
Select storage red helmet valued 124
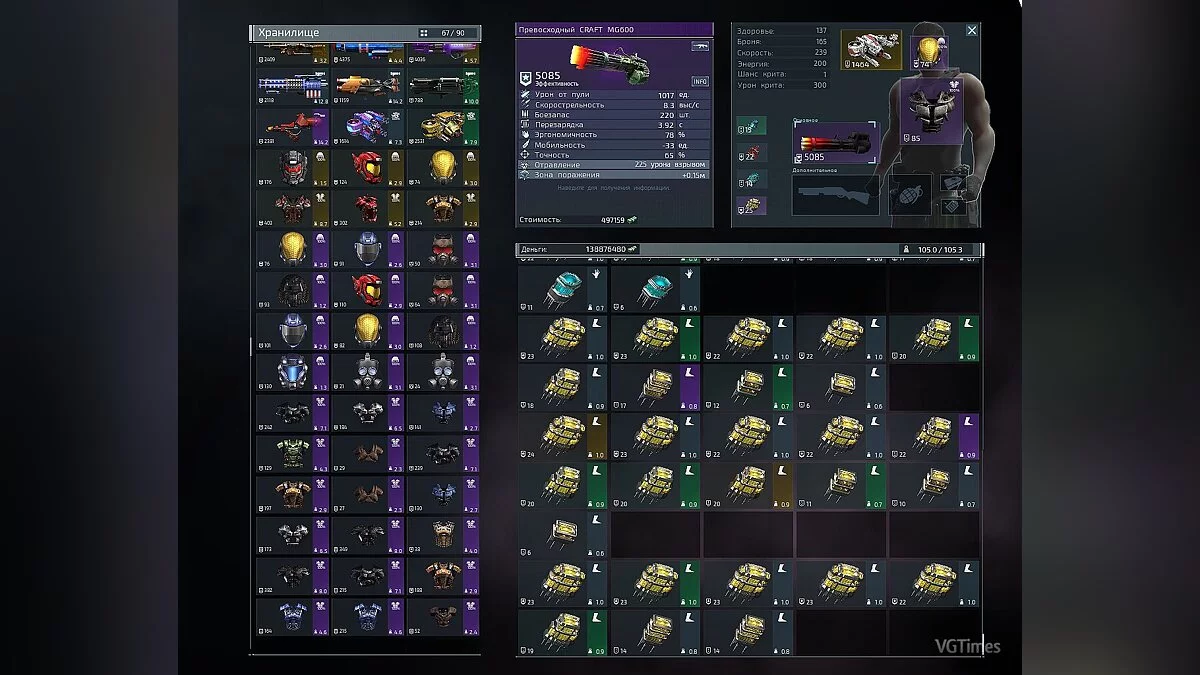[367, 168]
